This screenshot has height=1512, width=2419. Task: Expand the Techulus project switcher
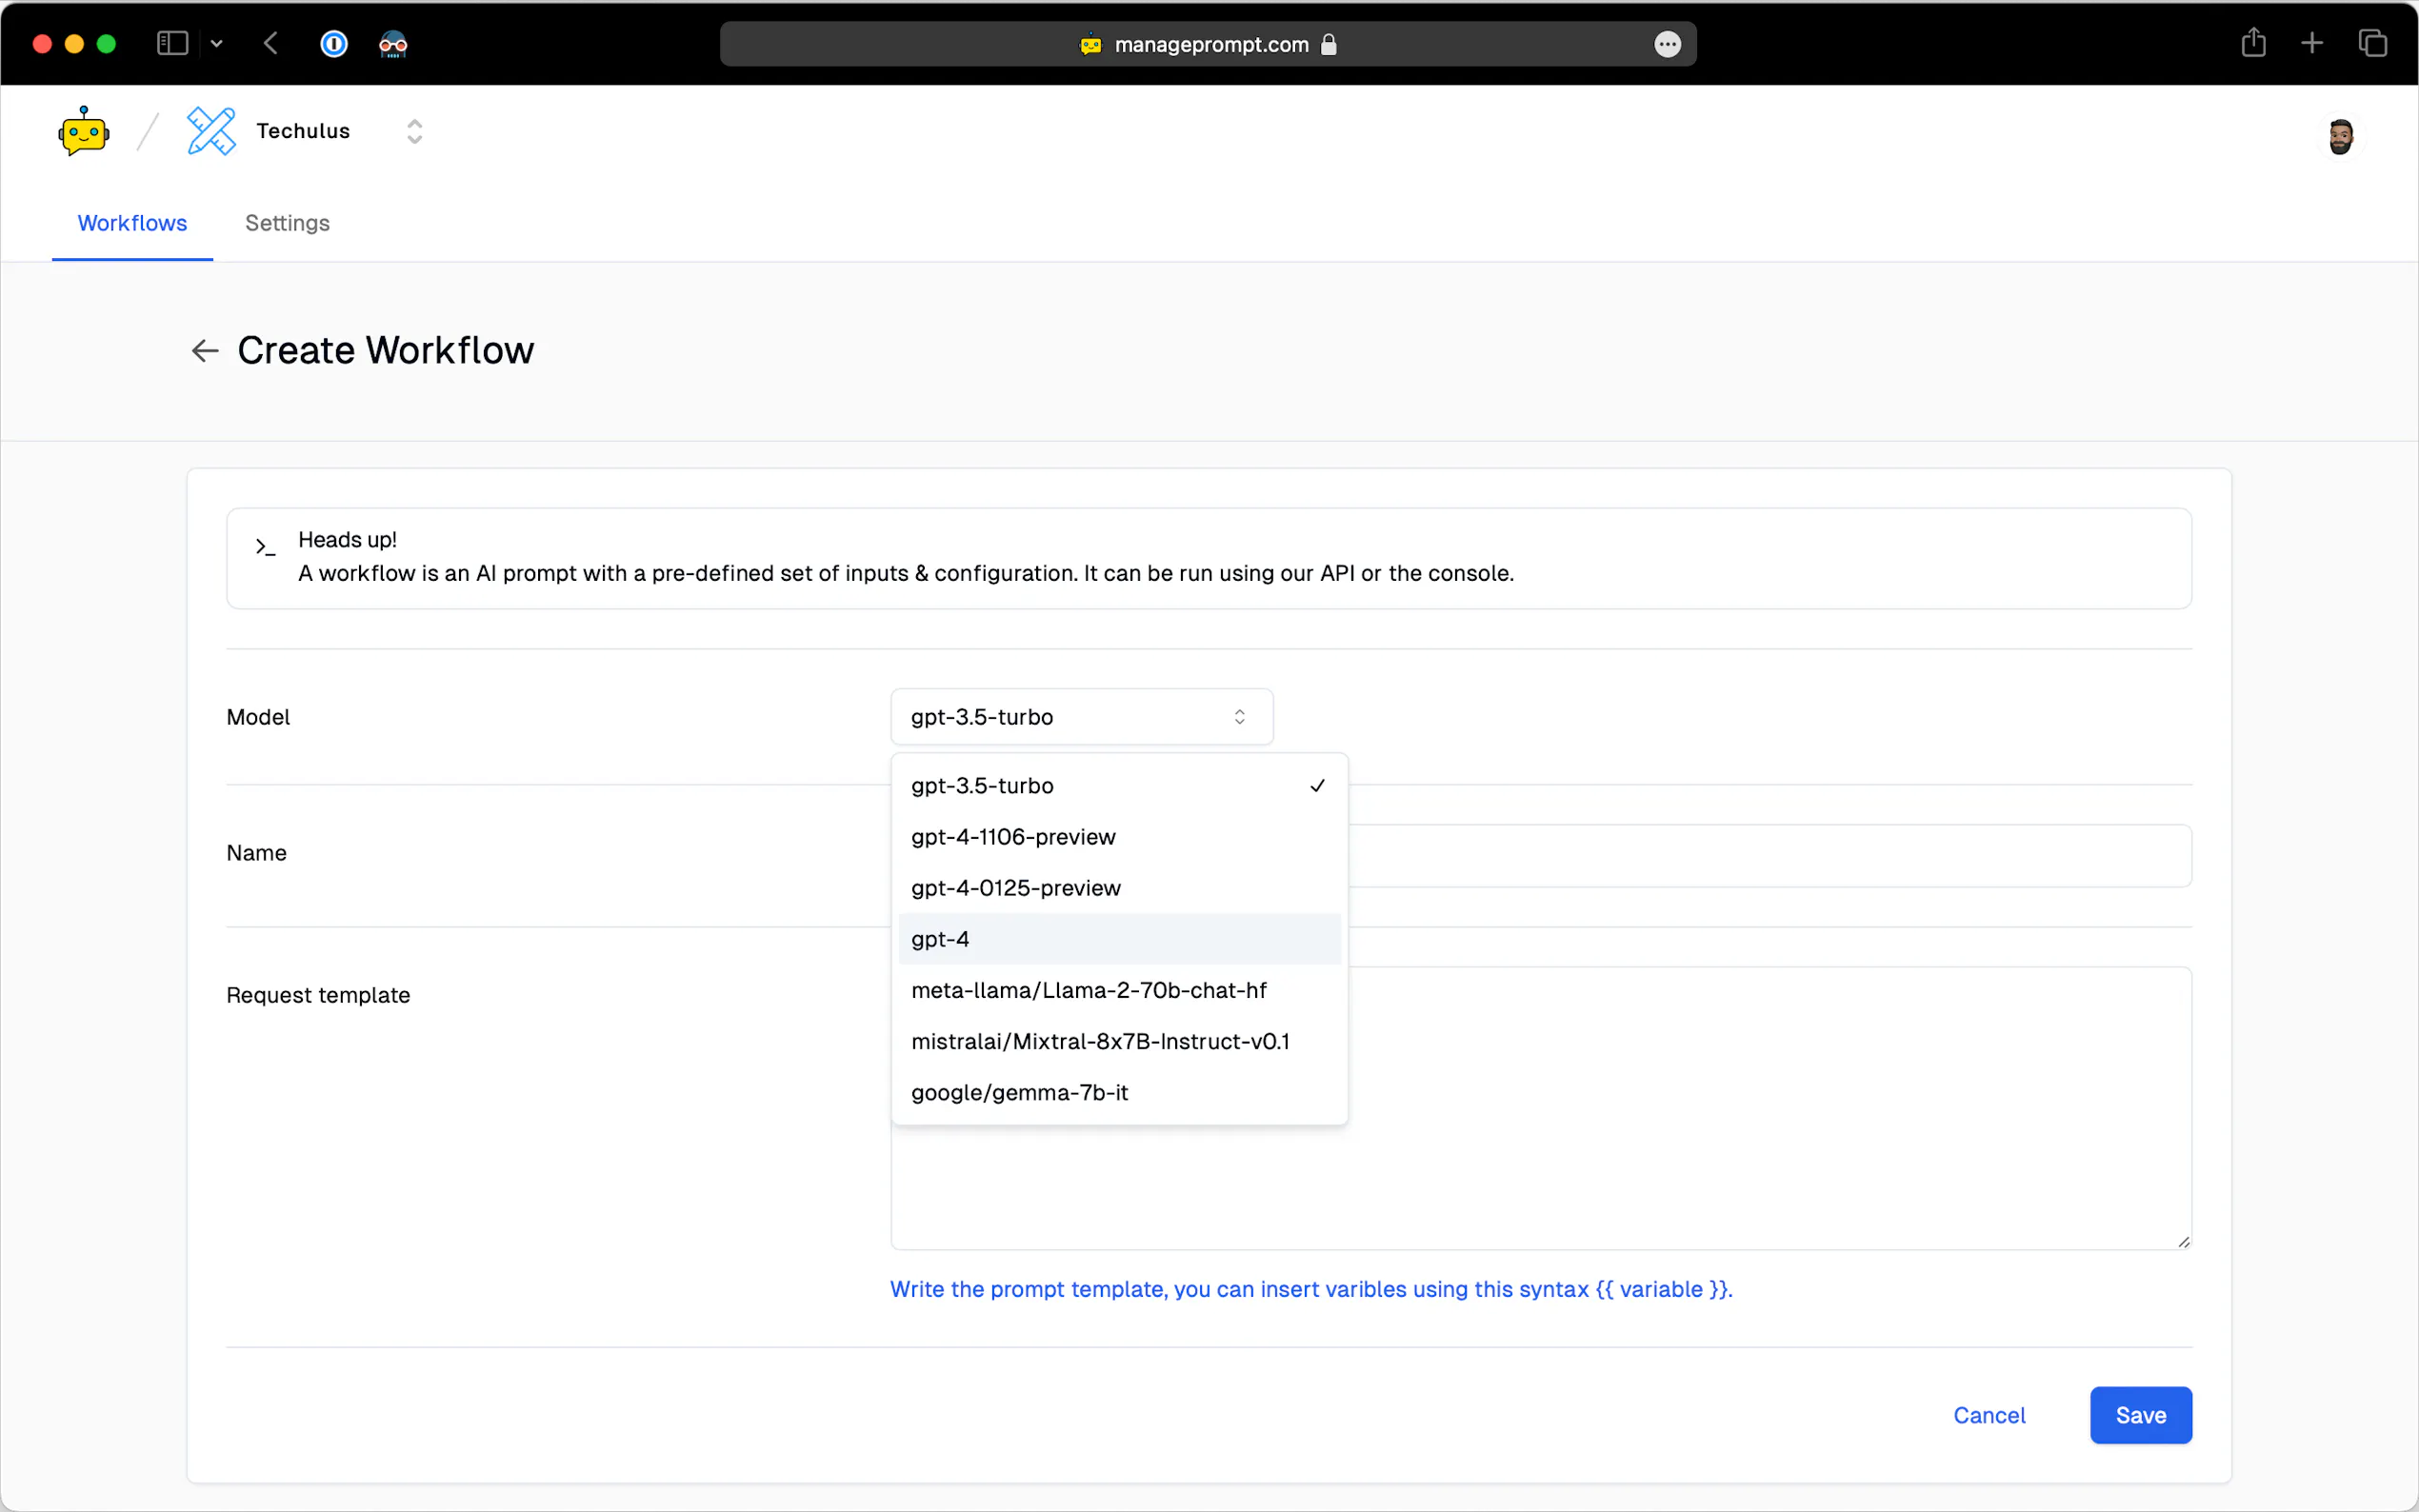tap(414, 131)
